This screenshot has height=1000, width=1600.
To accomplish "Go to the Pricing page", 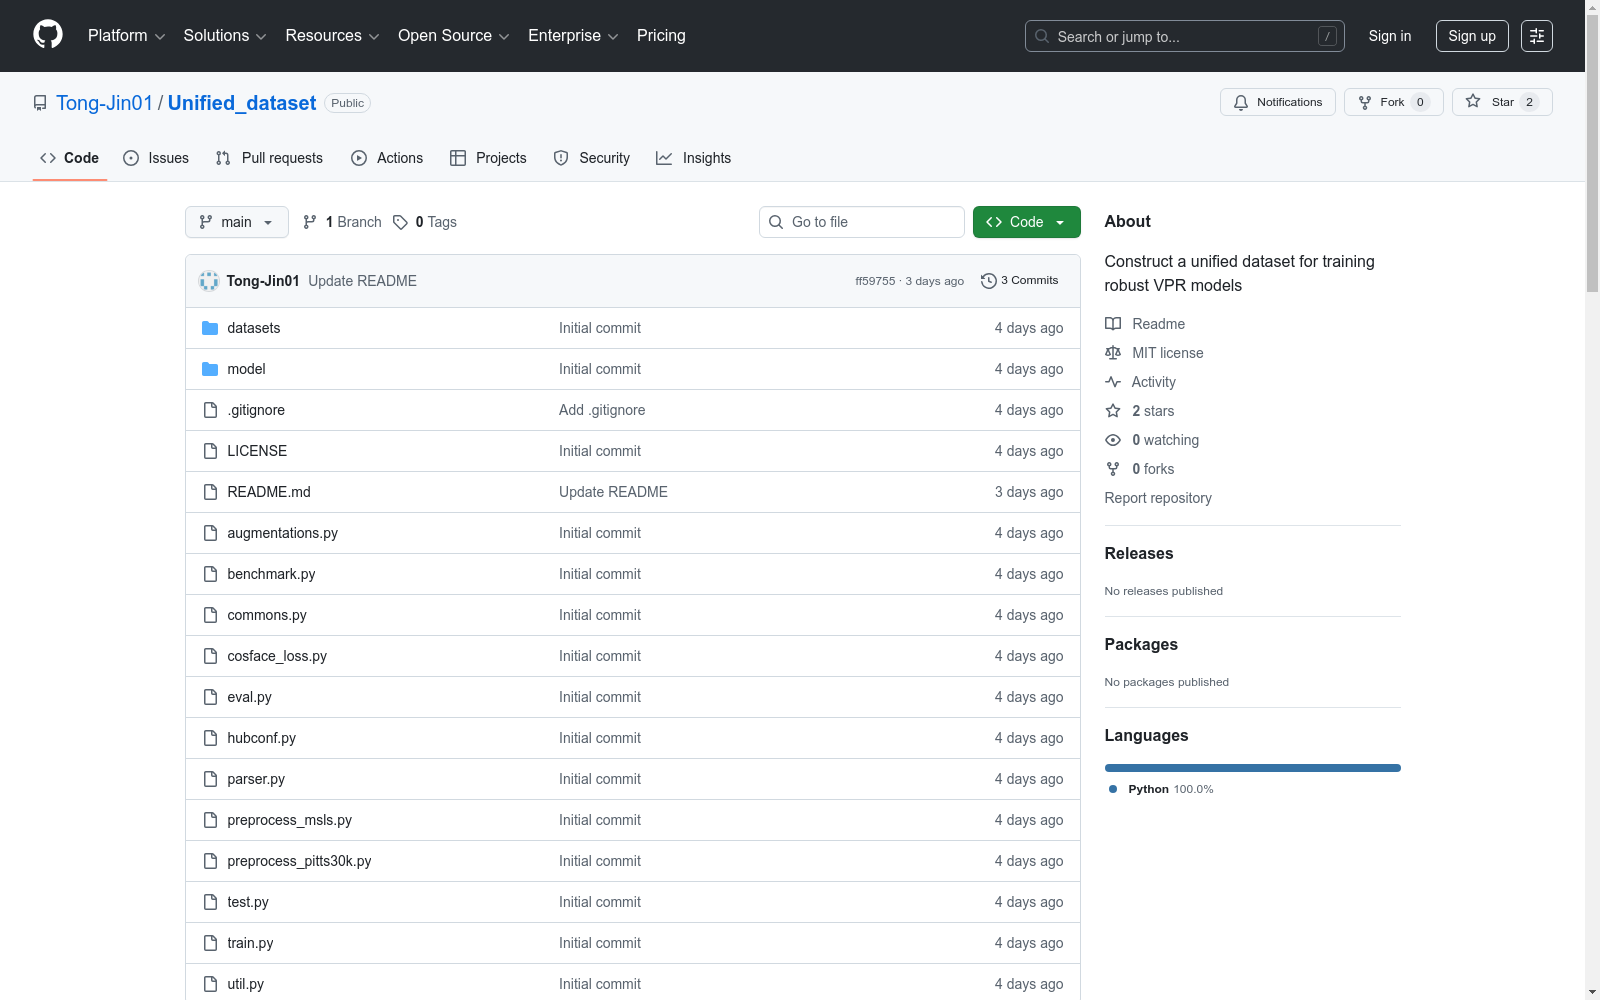I will coord(661,36).
